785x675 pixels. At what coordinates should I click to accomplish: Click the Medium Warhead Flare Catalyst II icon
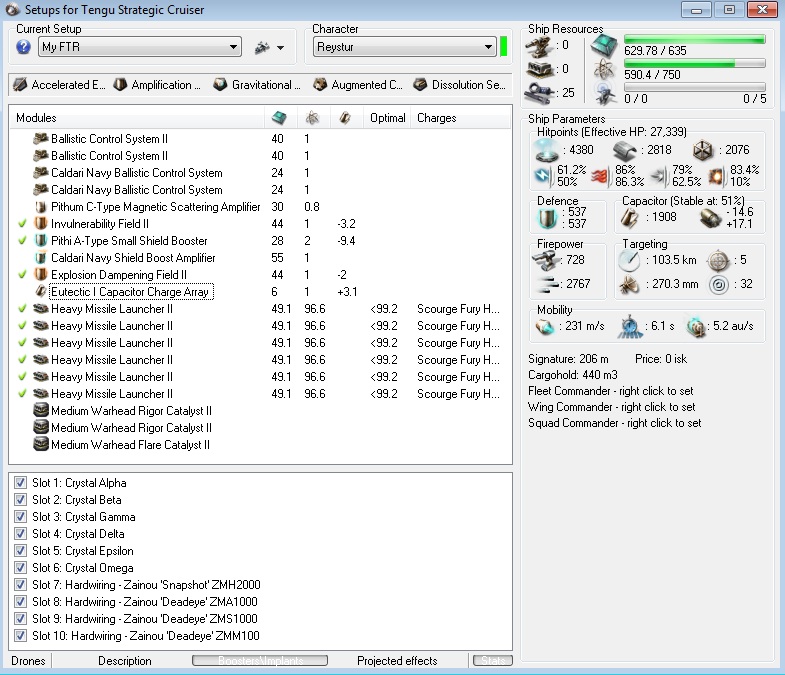pos(41,445)
